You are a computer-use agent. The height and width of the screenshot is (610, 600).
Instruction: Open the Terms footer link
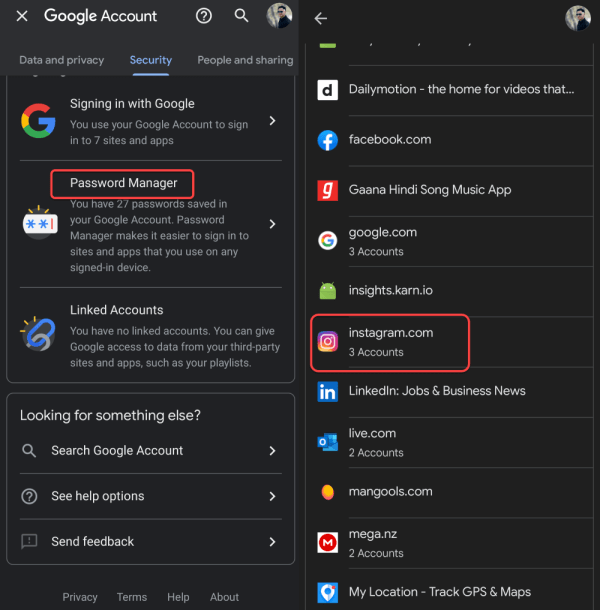click(x=132, y=597)
